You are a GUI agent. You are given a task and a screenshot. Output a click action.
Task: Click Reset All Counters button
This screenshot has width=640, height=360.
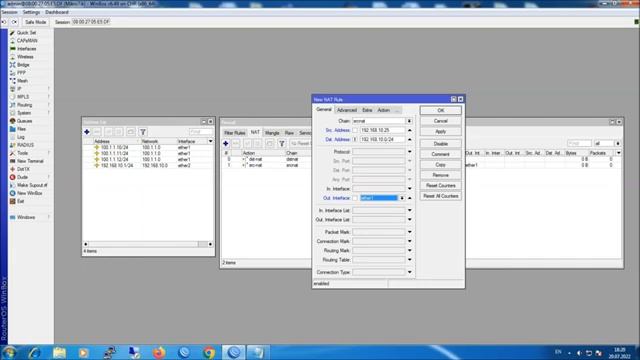[x=440, y=196]
